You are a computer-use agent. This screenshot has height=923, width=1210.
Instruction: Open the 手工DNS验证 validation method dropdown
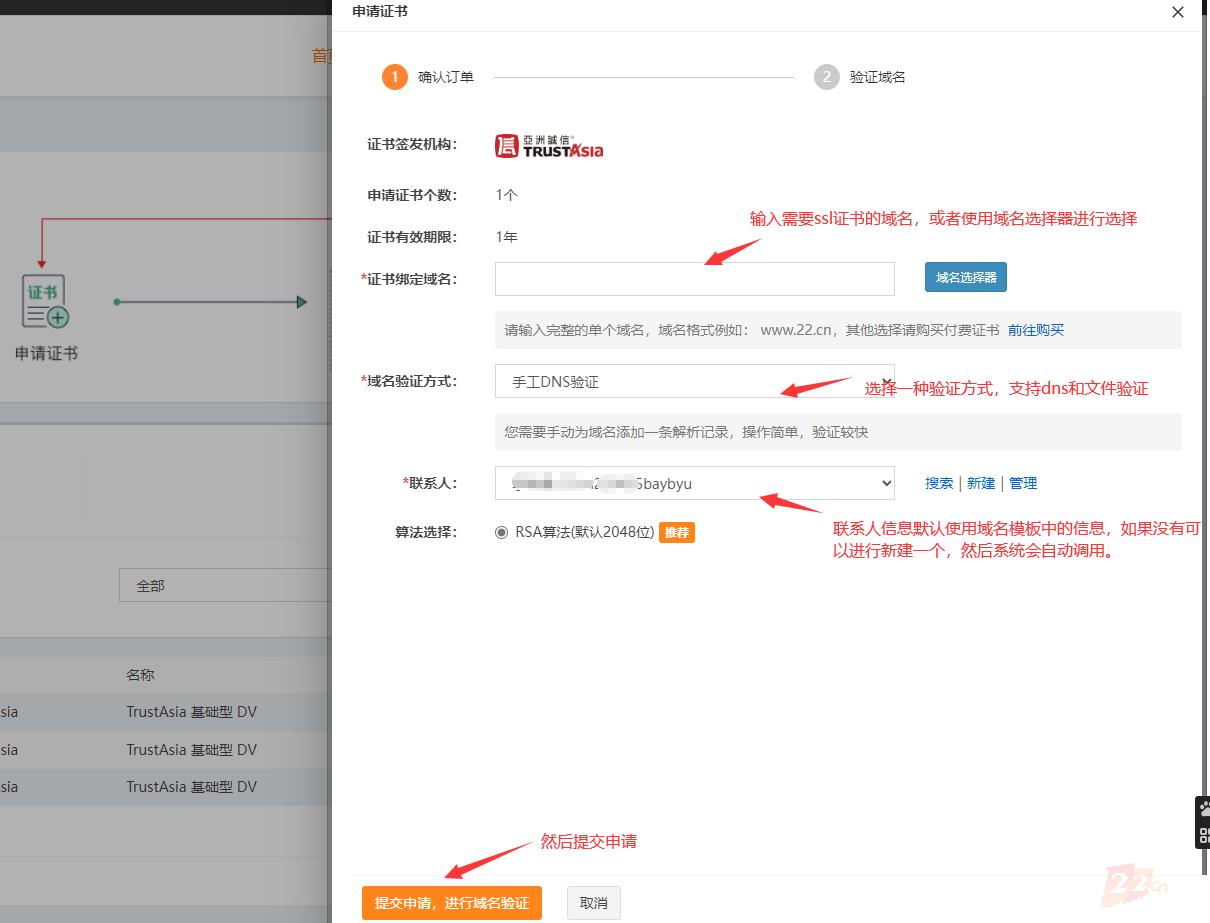click(694, 381)
